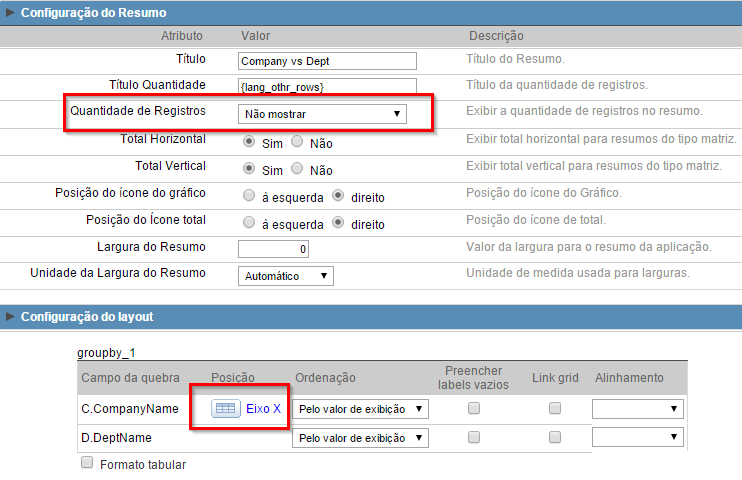The height and width of the screenshot is (480, 742).
Task: Collapse the Configuração do Resumo section arrow
Action: 10,13
